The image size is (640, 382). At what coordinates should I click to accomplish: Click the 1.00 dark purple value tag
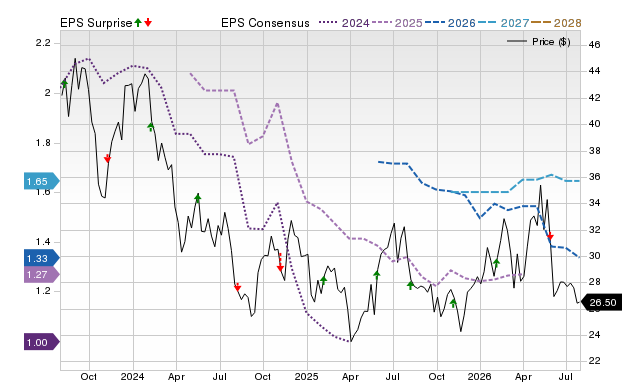click(41, 342)
